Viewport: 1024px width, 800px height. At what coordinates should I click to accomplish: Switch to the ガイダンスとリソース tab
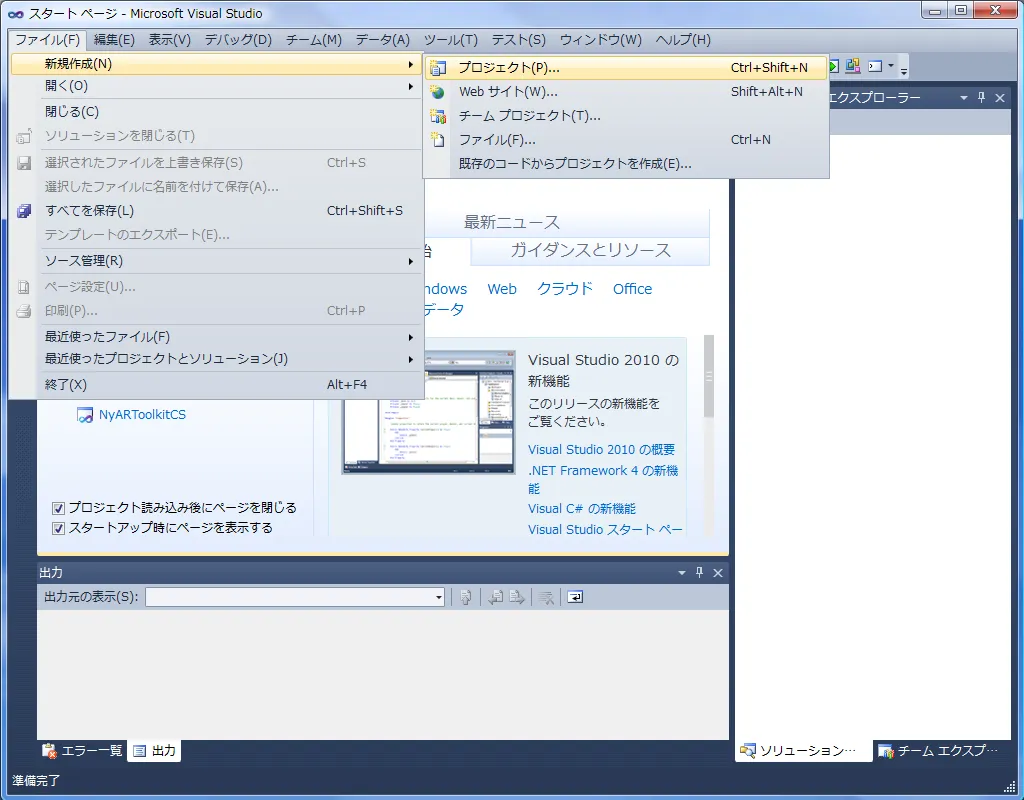pyautogui.click(x=590, y=251)
